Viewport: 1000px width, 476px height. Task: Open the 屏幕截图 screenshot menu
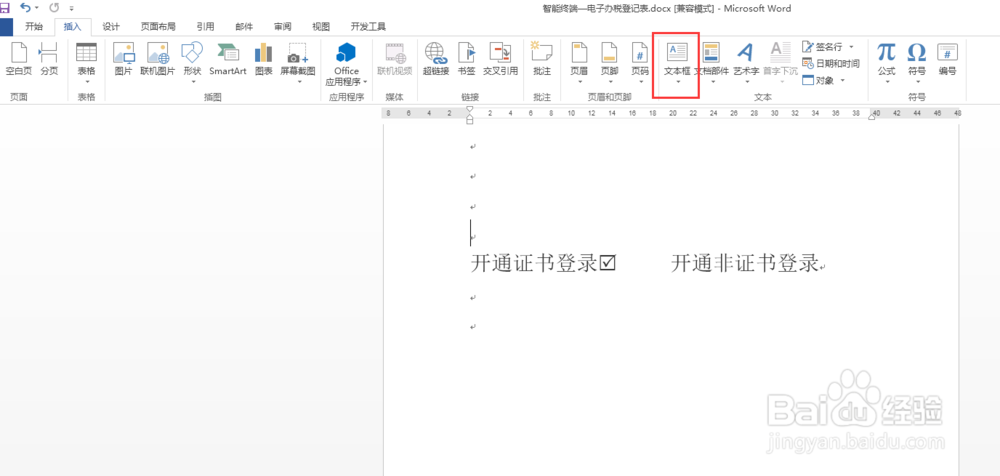pyautogui.click(x=298, y=63)
